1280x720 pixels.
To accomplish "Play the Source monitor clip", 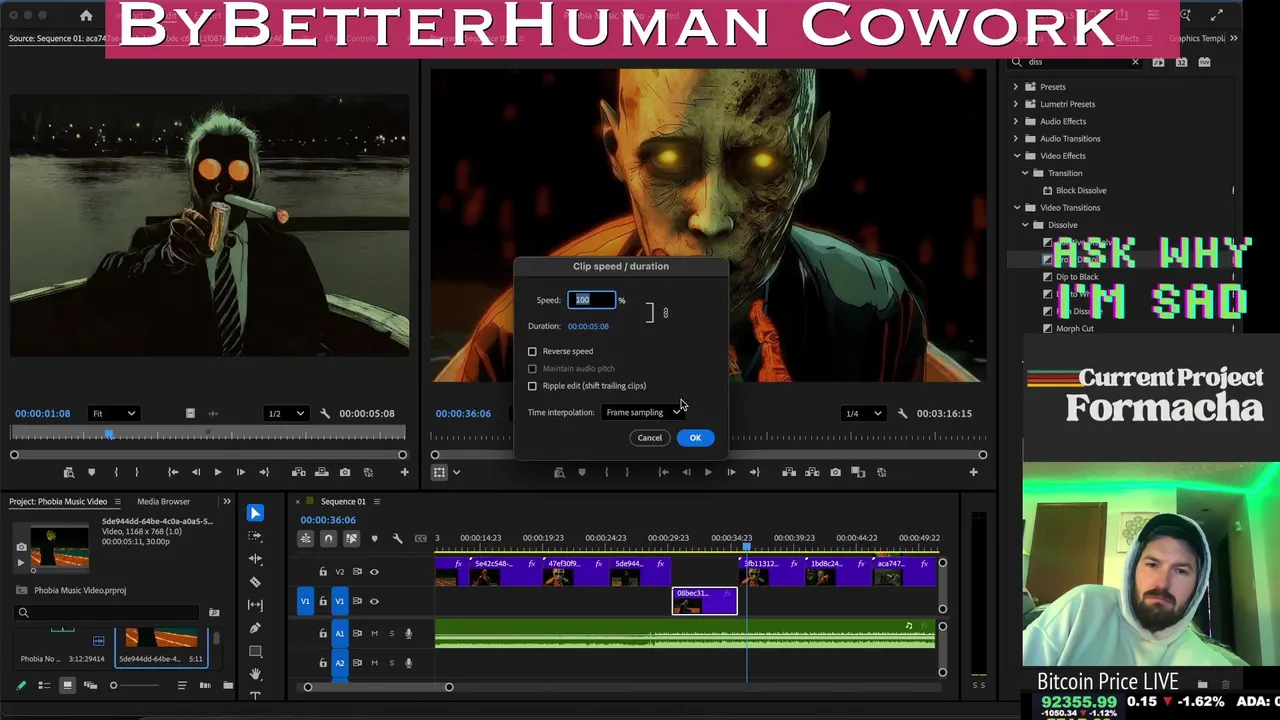I will coord(217,472).
